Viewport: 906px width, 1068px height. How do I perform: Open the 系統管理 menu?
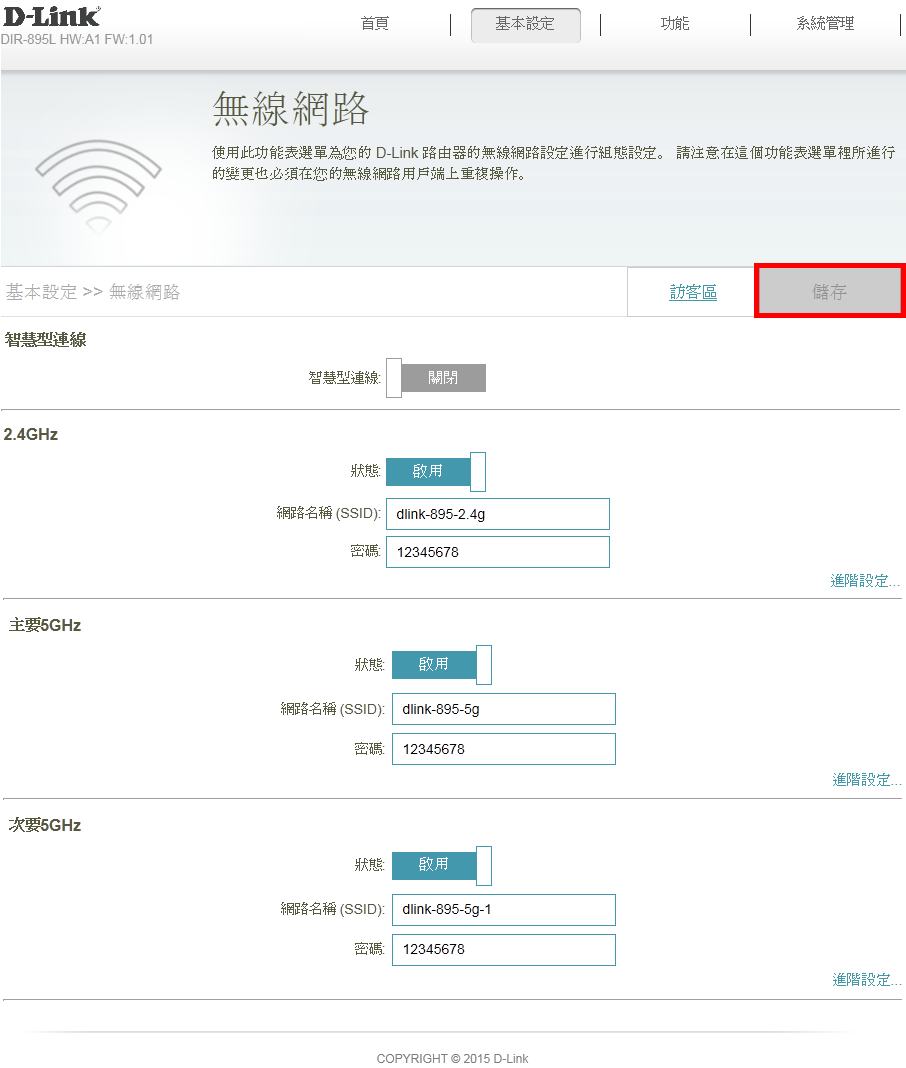click(825, 24)
